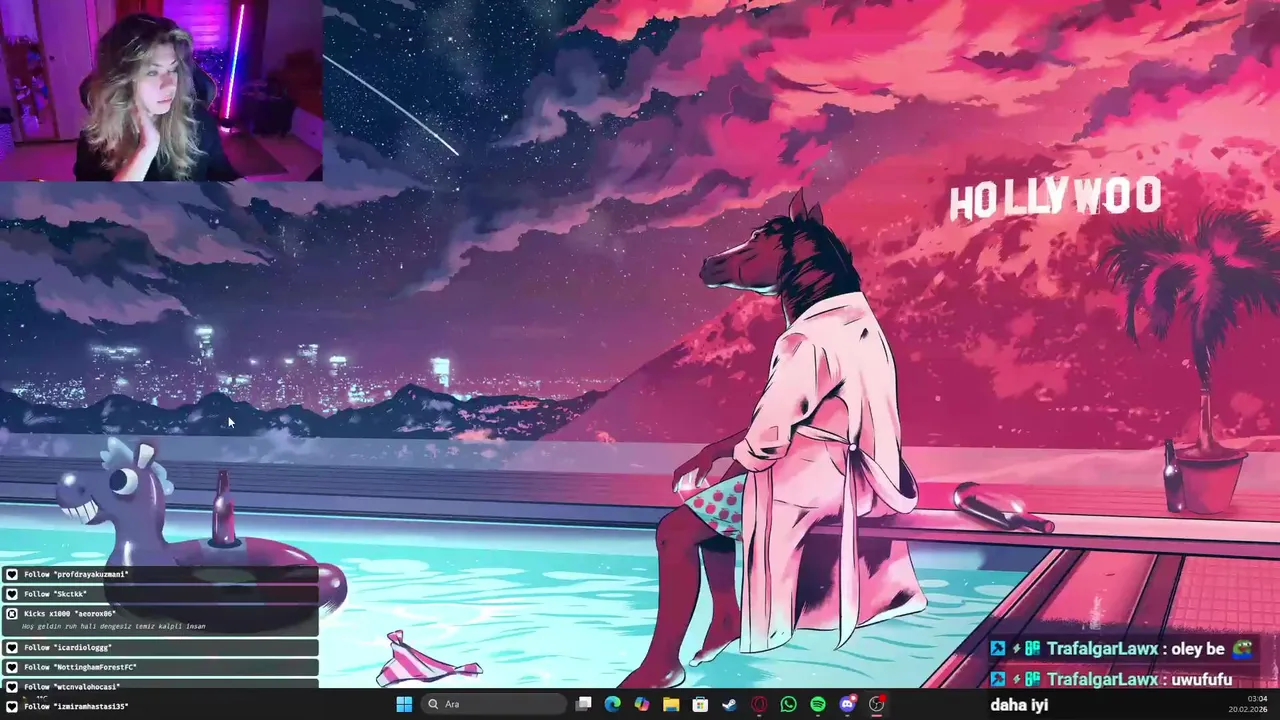This screenshot has width=1280, height=720.
Task: Select the Follow "Skctkk" event text
Action: [55, 594]
